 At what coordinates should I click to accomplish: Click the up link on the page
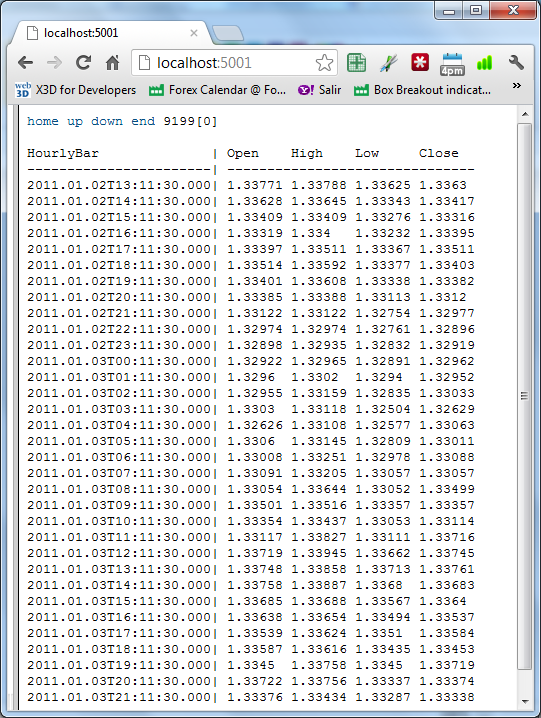[x=75, y=122]
